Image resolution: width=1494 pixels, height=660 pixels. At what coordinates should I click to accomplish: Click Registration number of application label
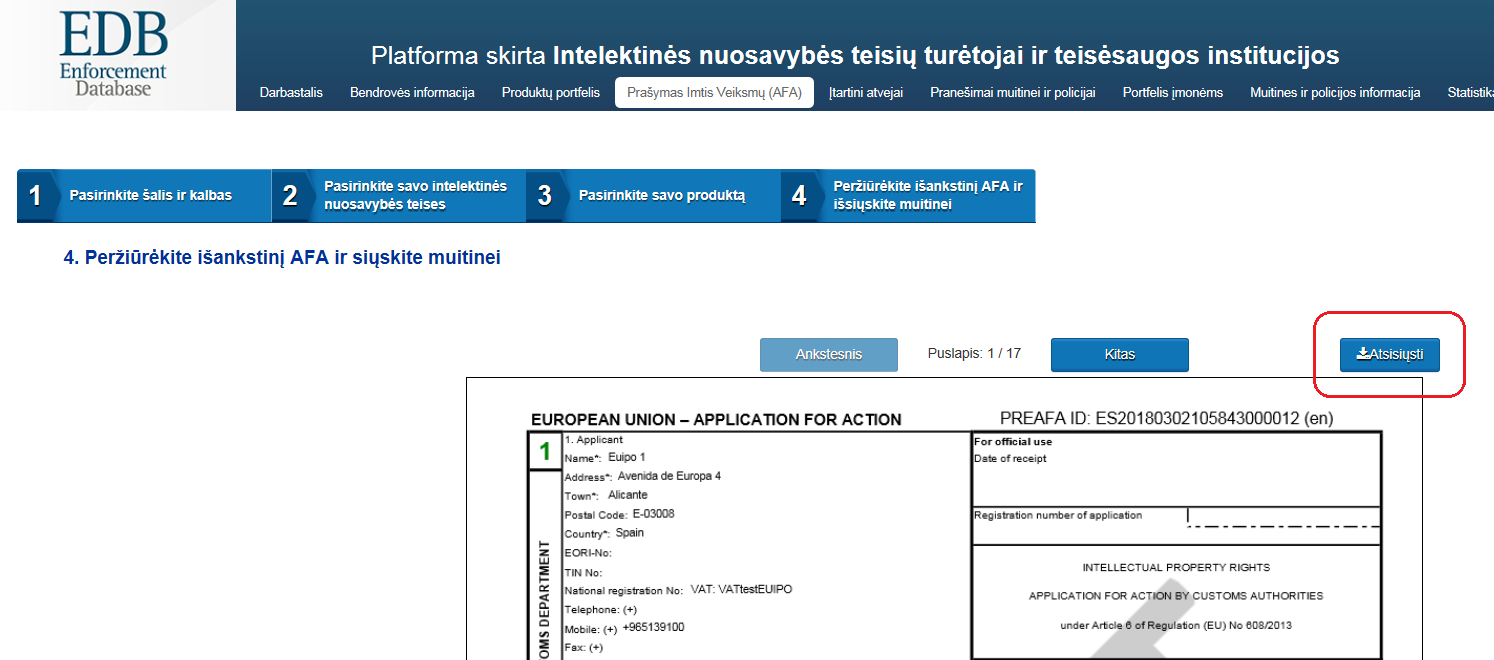(1058, 516)
